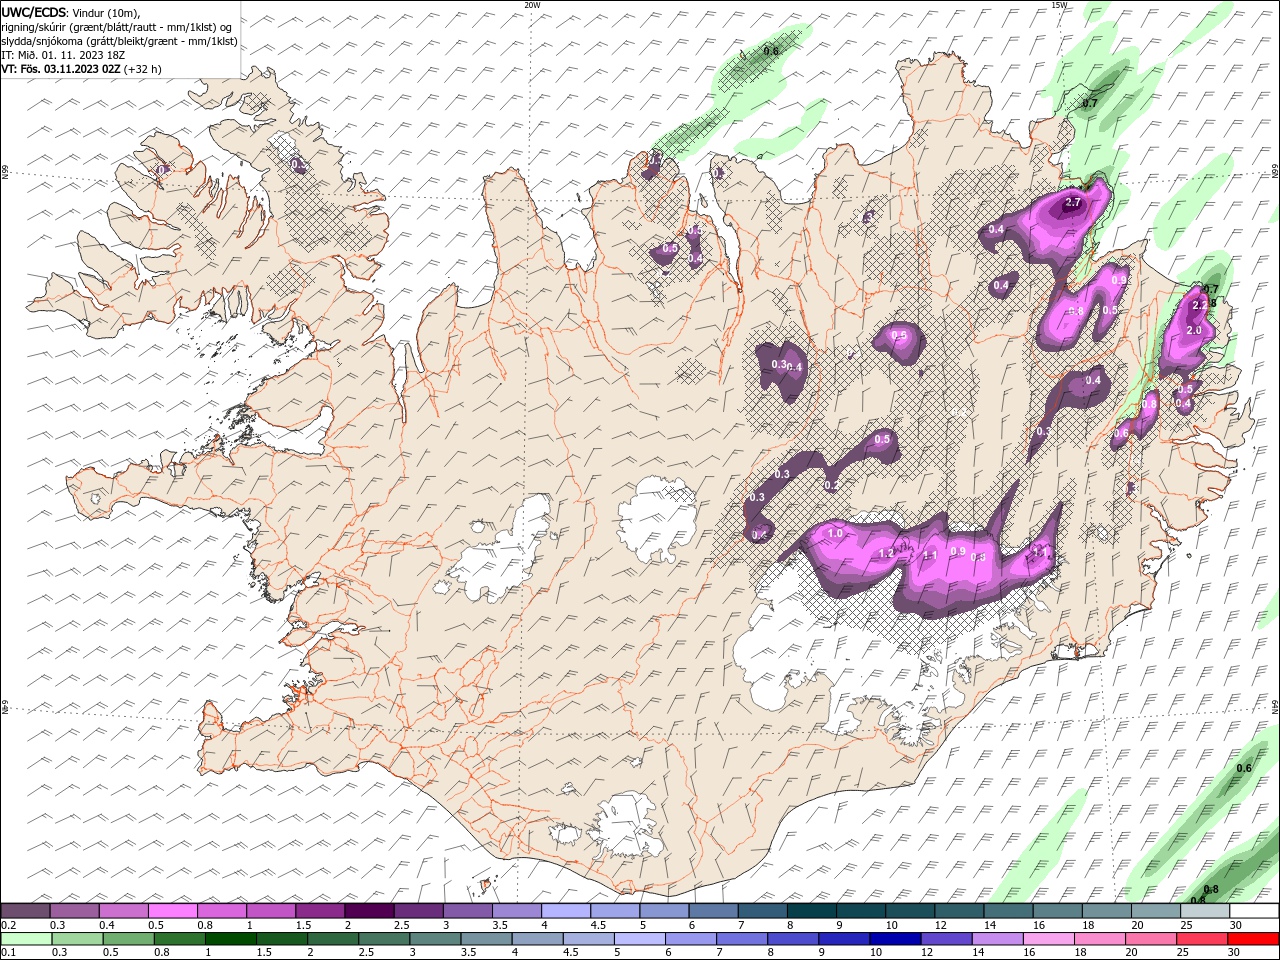
Task: Click the 2.7 precipitation value on the map
Action: pos(1073,203)
